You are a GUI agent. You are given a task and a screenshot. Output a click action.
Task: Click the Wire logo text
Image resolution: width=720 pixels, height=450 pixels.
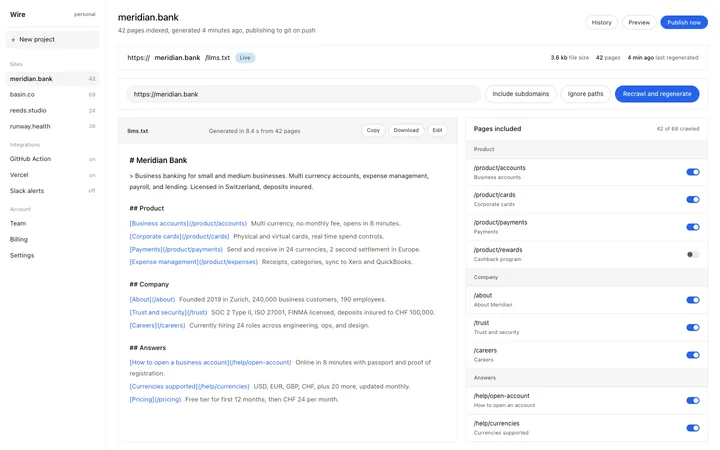click(x=17, y=15)
